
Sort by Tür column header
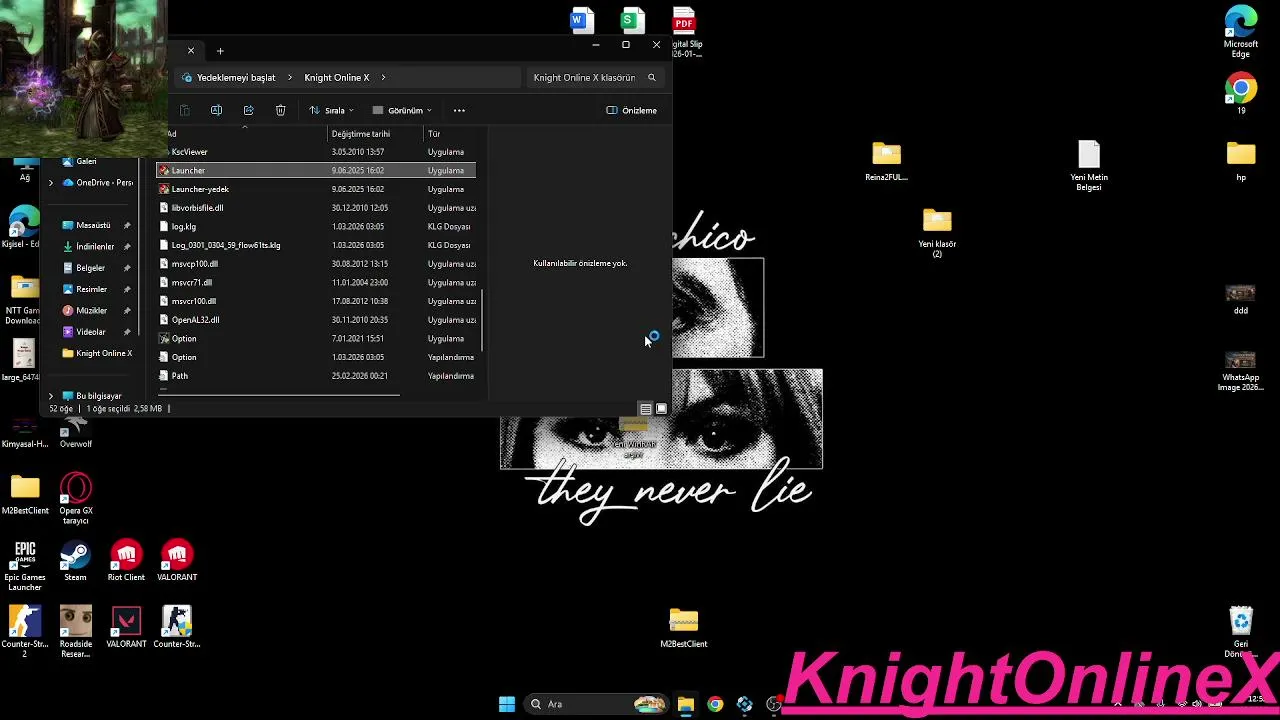click(x=434, y=133)
